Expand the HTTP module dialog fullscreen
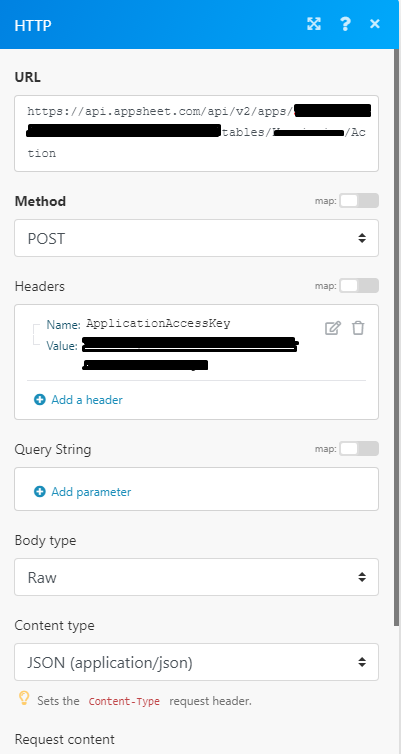The height and width of the screenshot is (754, 401). pos(314,24)
